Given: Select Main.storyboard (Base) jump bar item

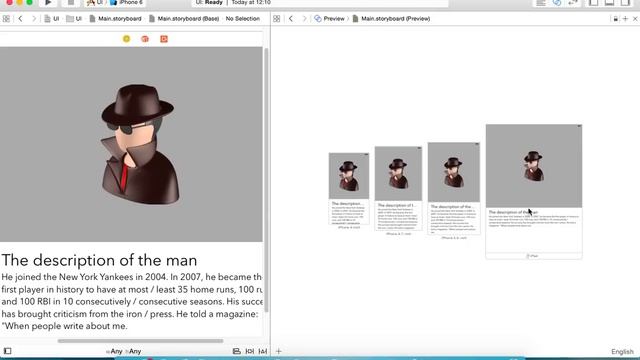Looking at the screenshot, I should click(184, 19).
